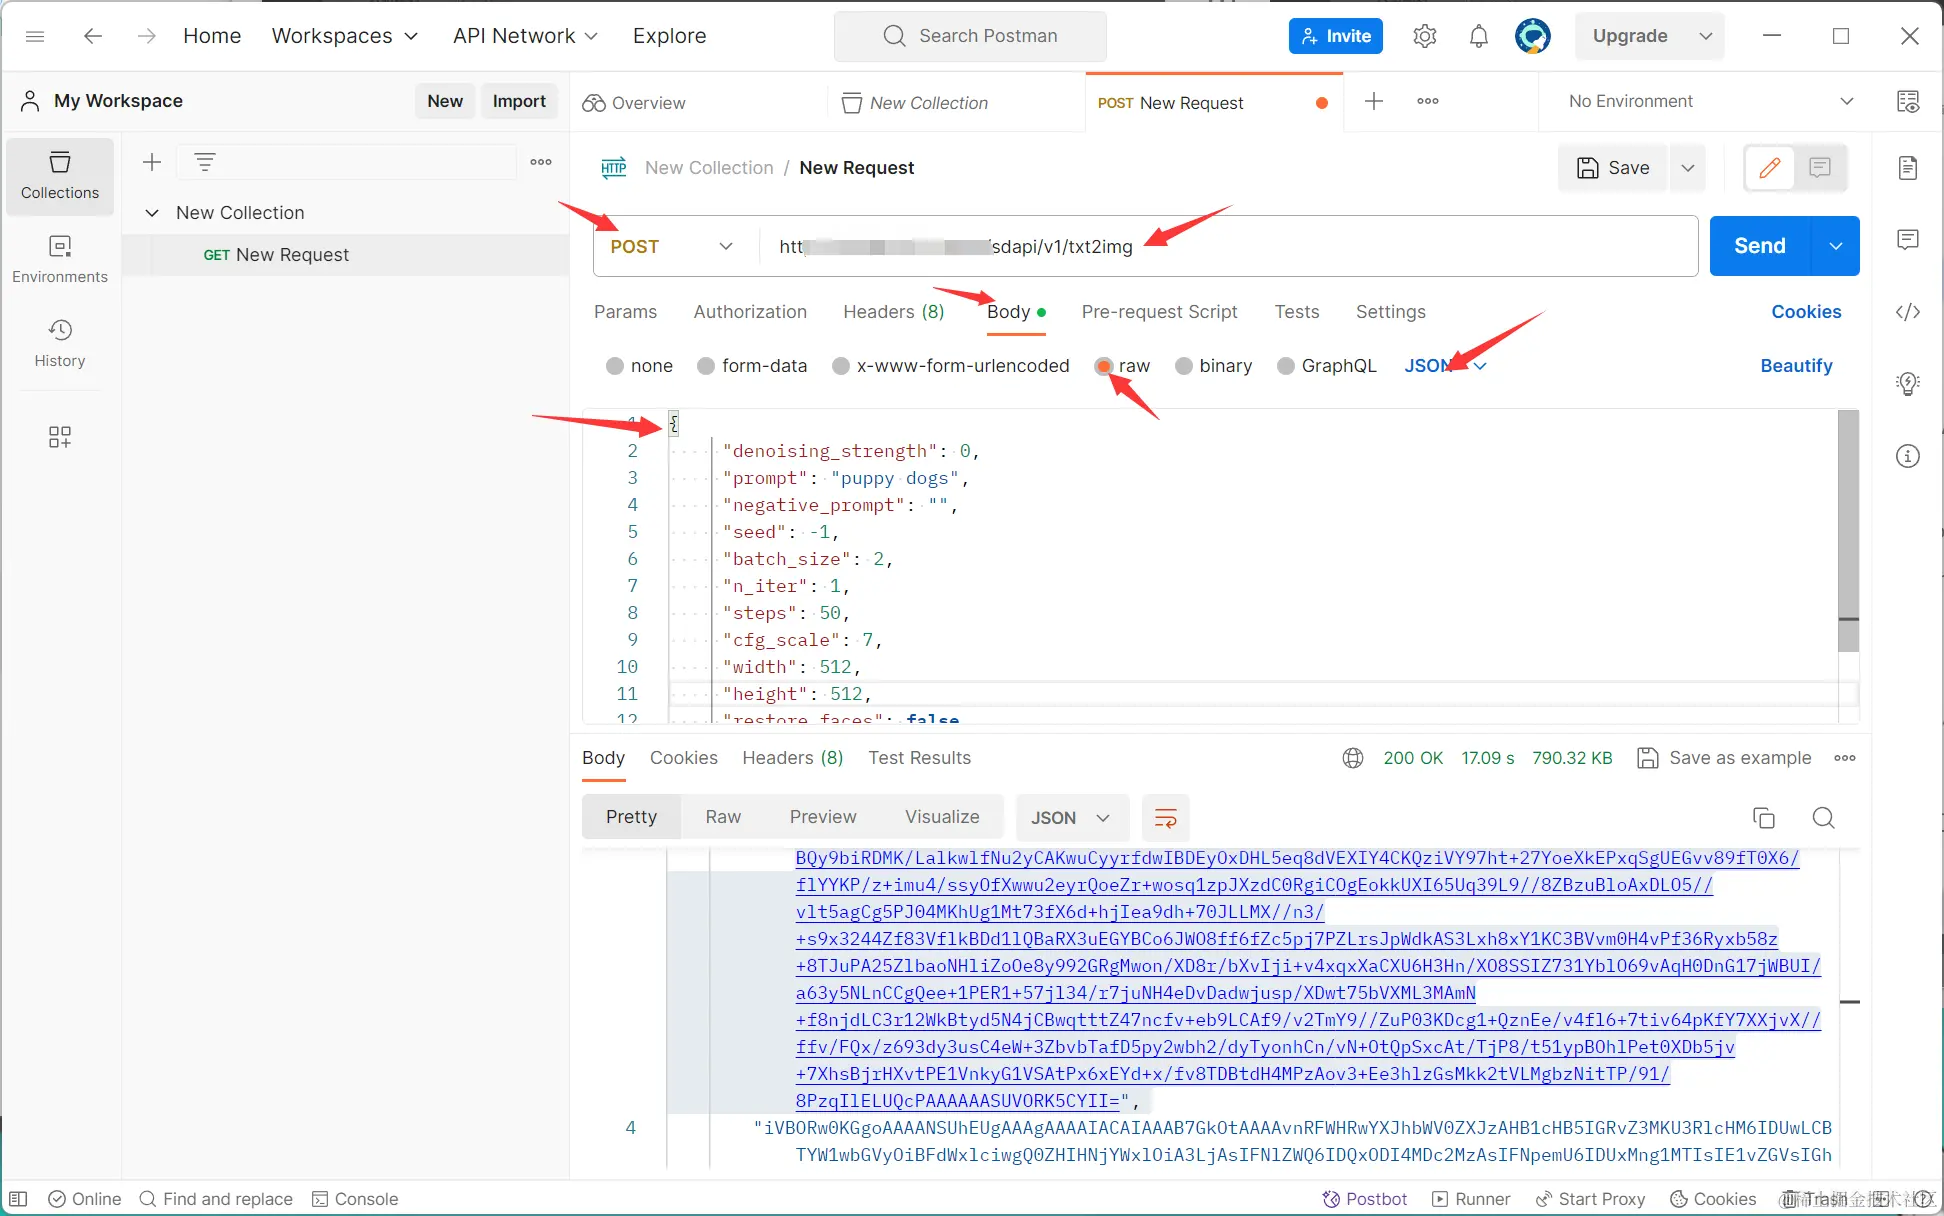Click the filter collections icon
This screenshot has height=1216, width=1944.
click(205, 162)
